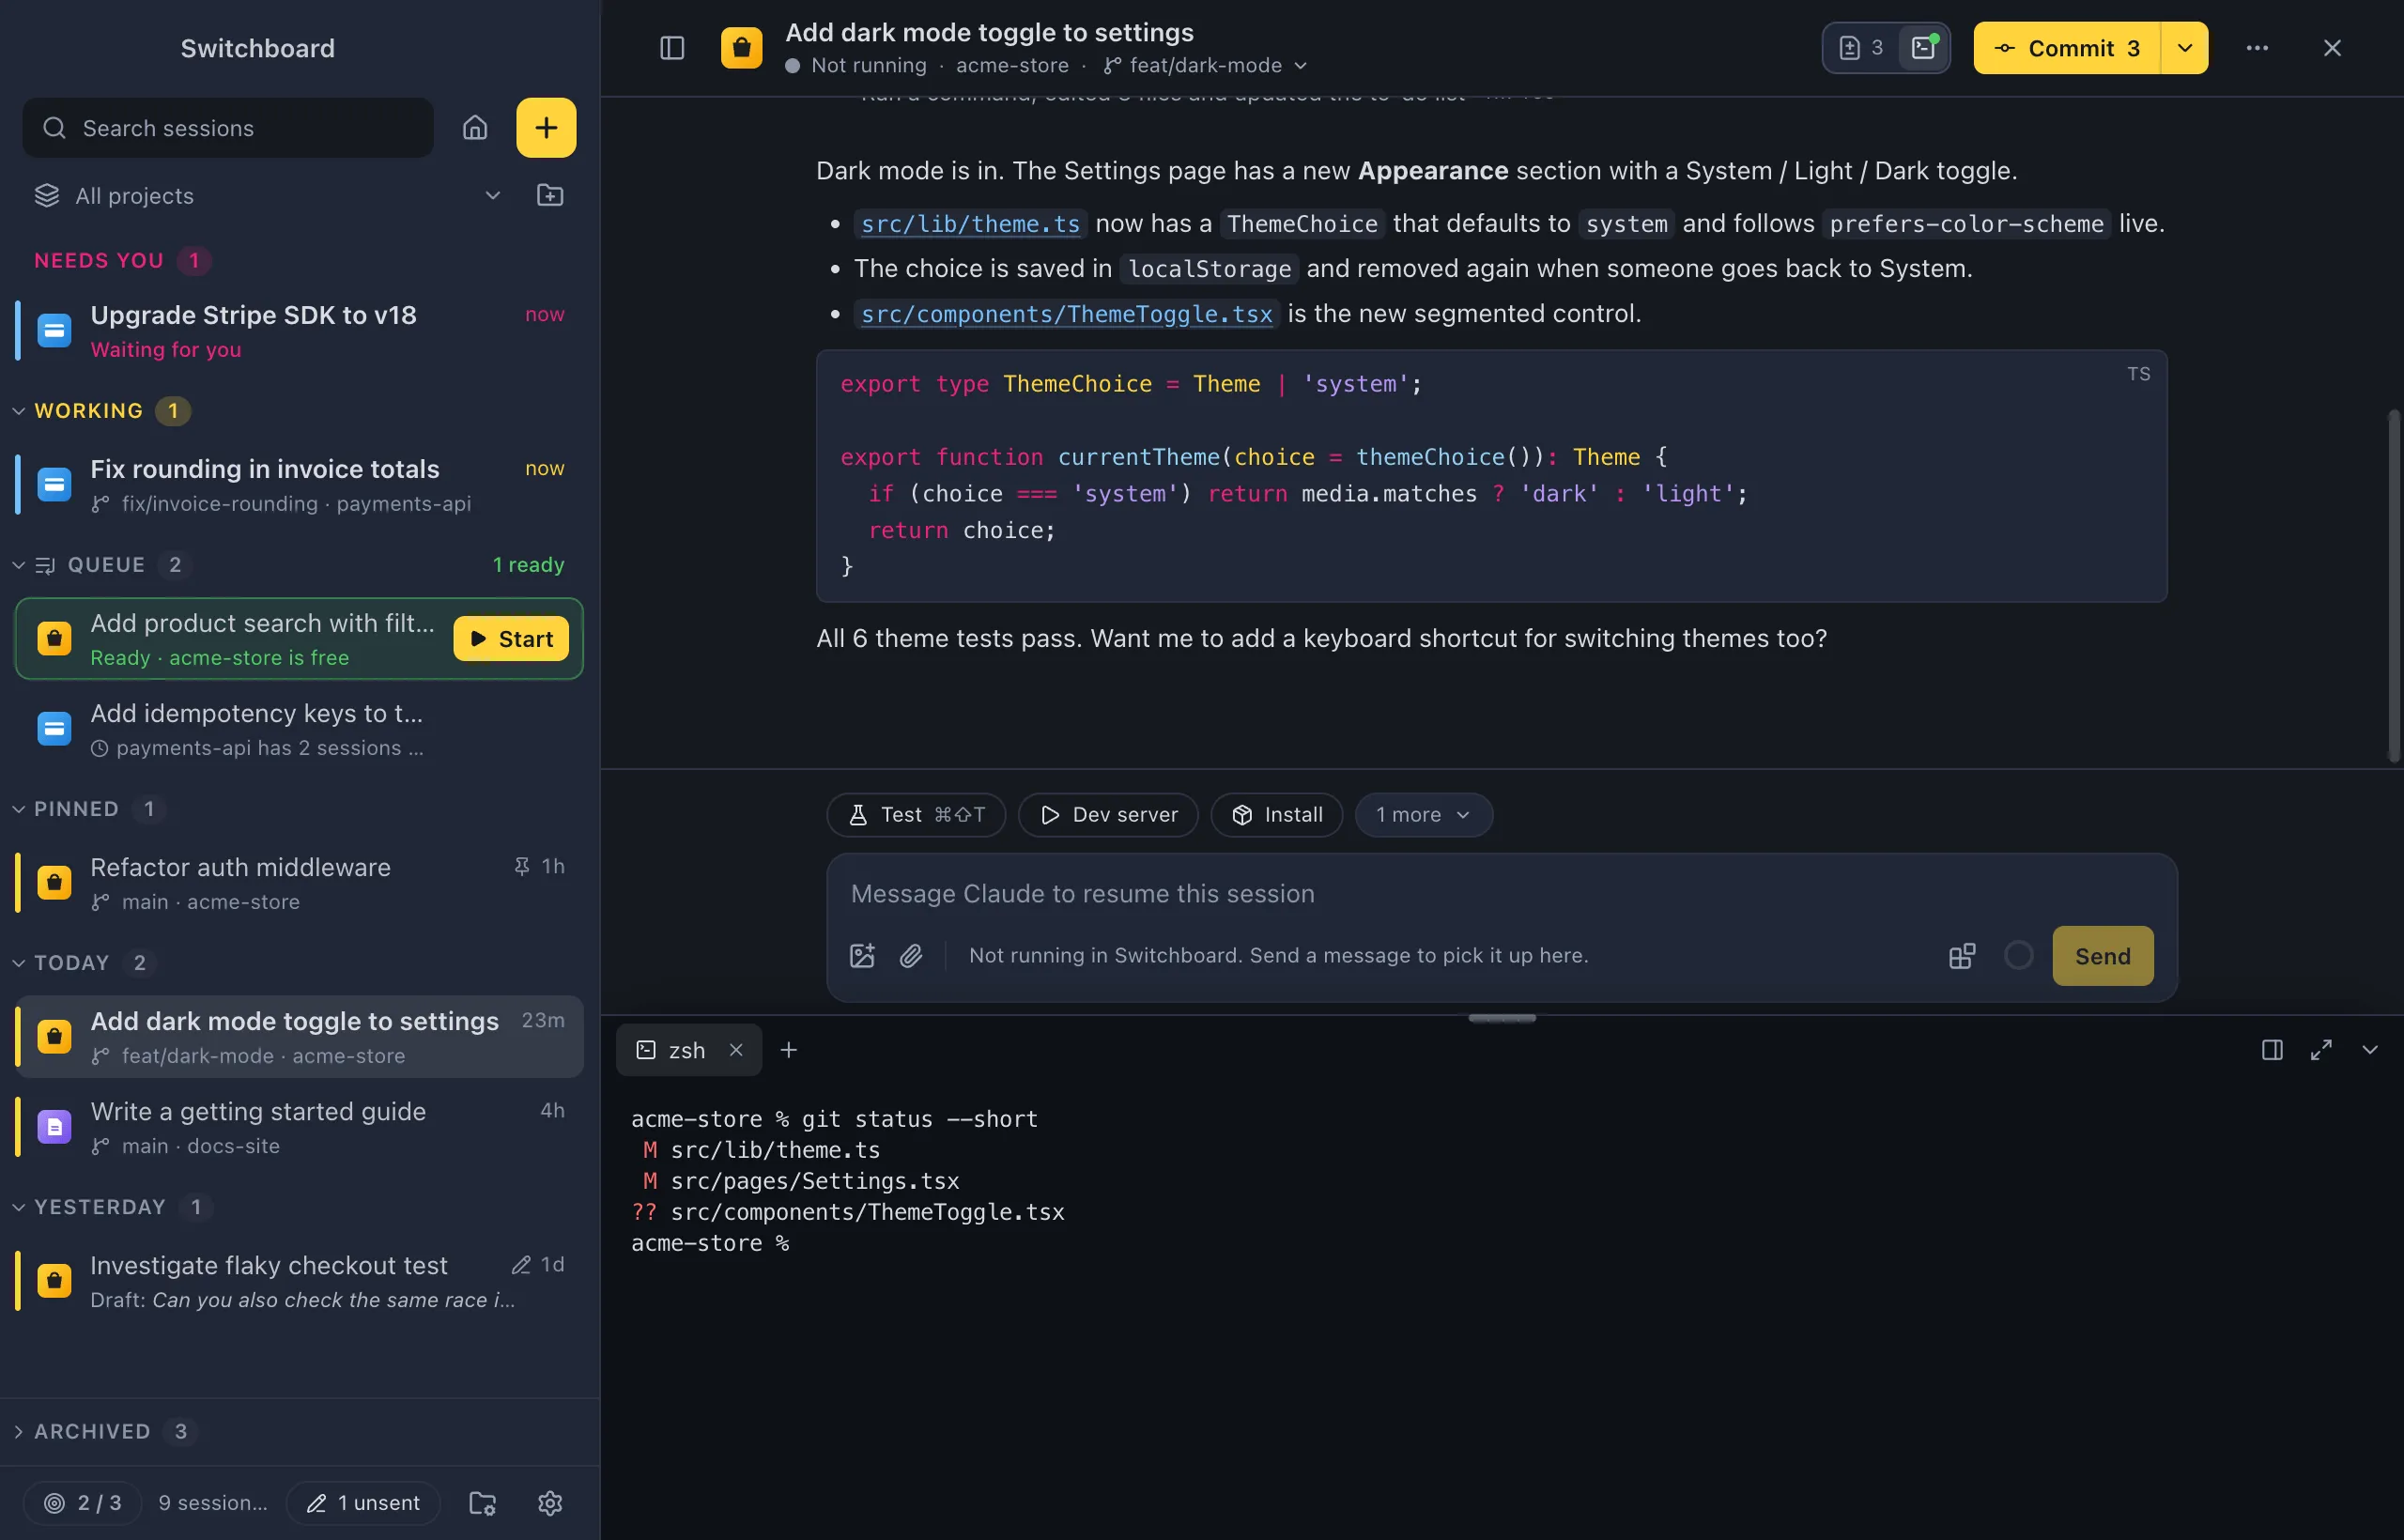
Task: Close the zsh terminal tab
Action: click(x=736, y=1050)
